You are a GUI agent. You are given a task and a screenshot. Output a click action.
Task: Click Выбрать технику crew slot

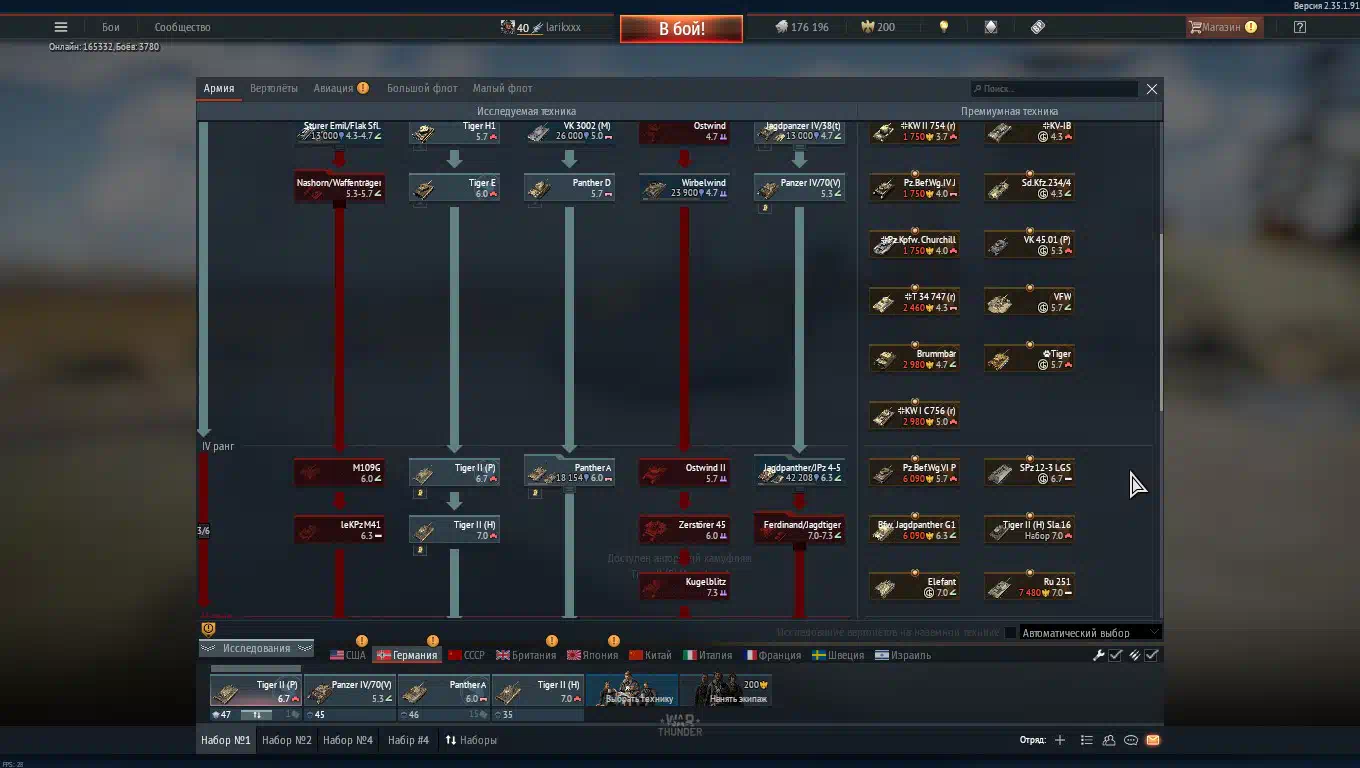(631, 691)
